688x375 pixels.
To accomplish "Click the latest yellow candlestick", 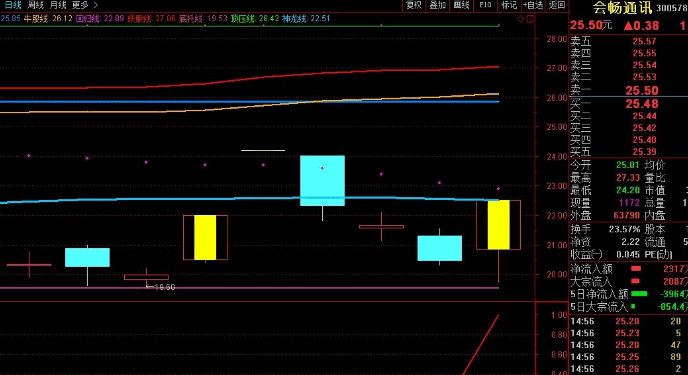I will click(498, 225).
